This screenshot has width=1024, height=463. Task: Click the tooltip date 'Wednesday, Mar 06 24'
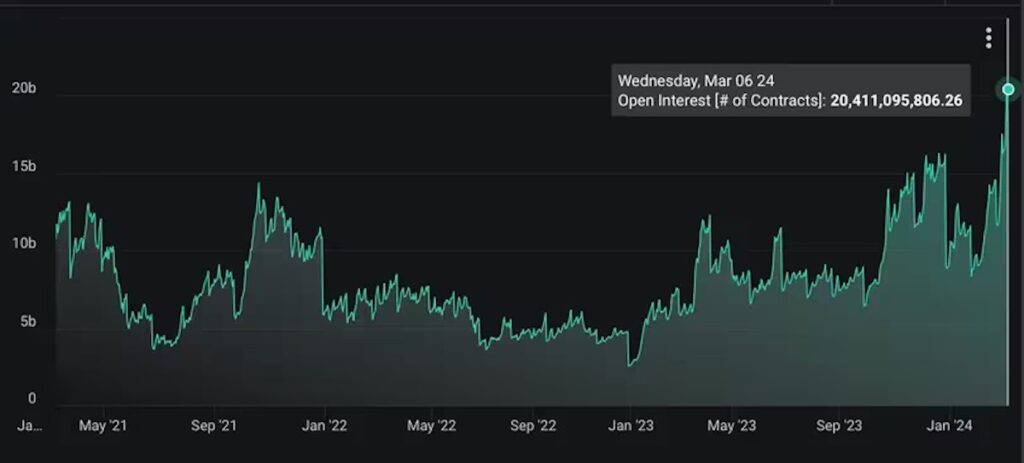(x=696, y=81)
